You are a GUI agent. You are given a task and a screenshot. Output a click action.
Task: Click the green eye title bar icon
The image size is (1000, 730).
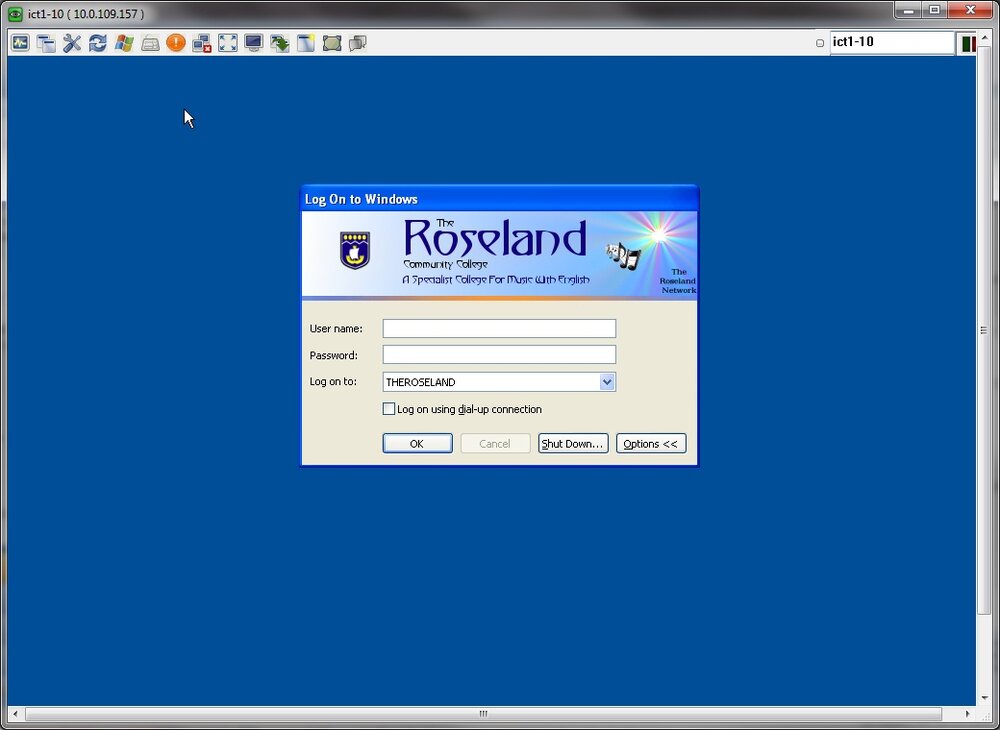(15, 13)
